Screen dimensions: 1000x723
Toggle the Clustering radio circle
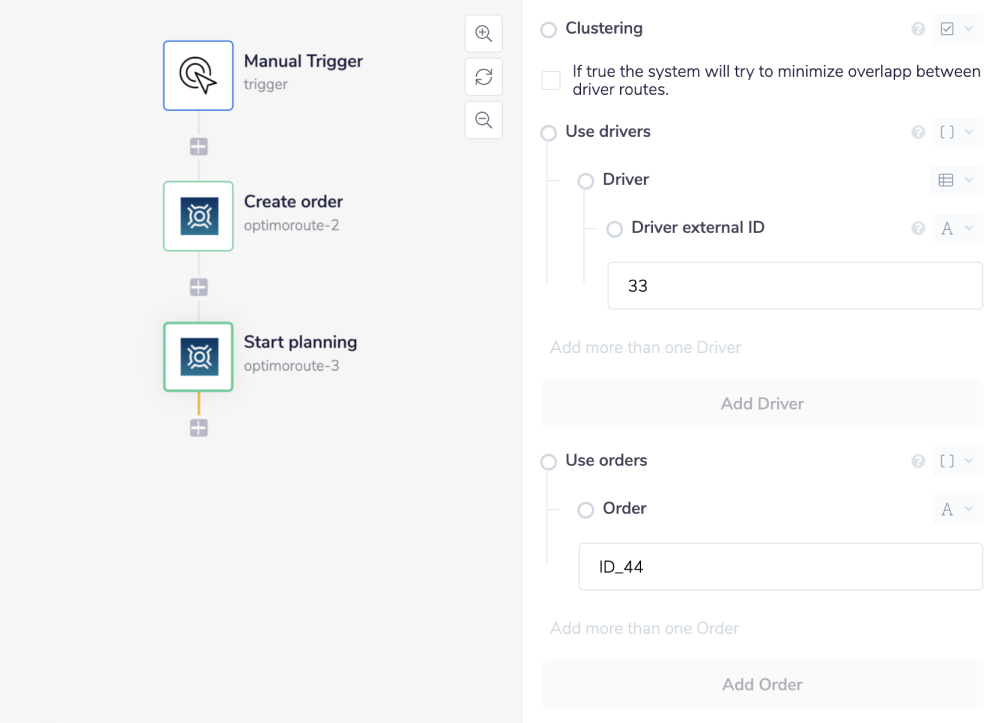548,30
